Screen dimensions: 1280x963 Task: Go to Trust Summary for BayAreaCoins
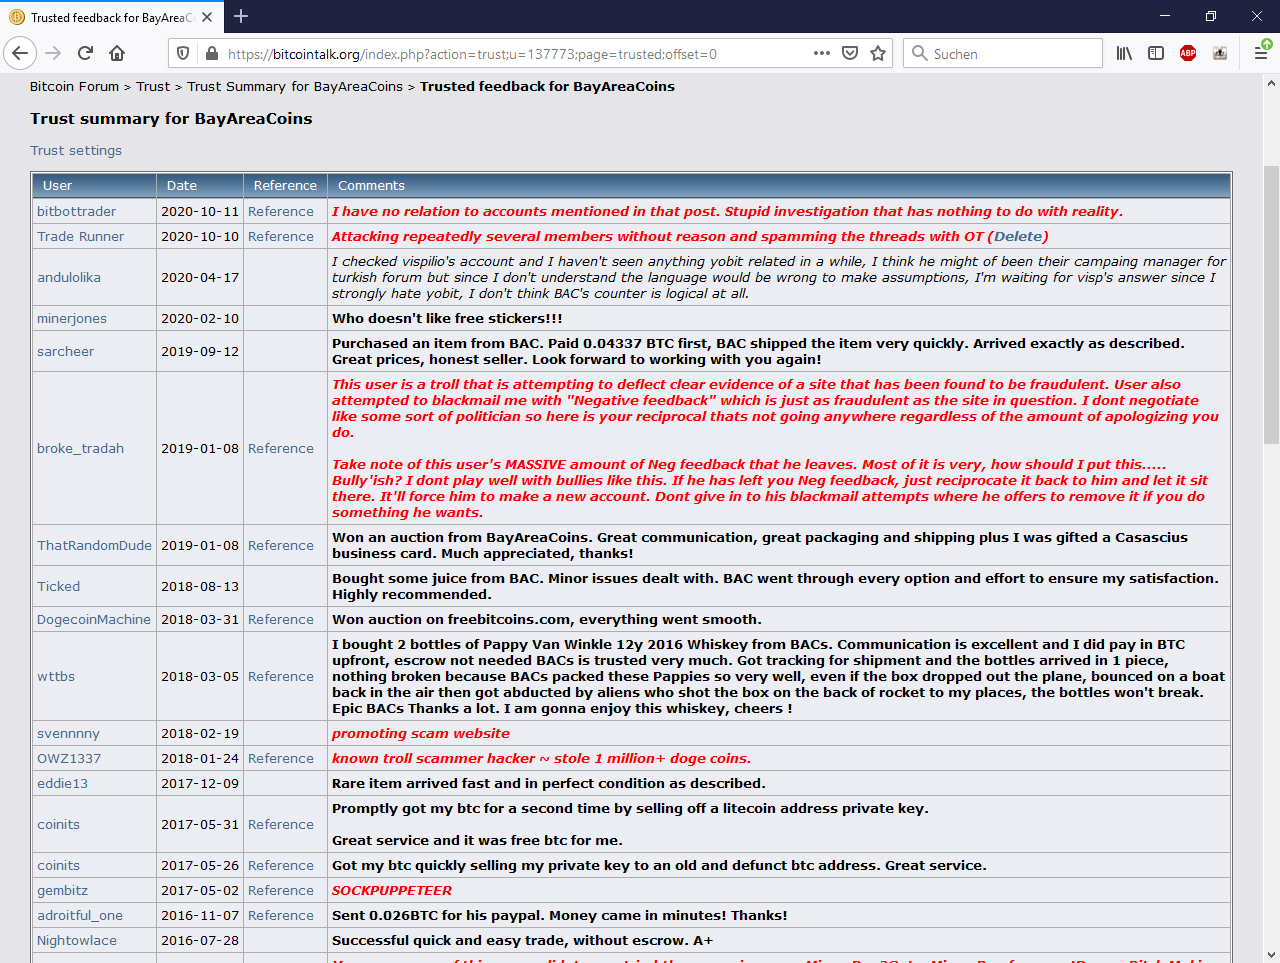[x=295, y=87]
